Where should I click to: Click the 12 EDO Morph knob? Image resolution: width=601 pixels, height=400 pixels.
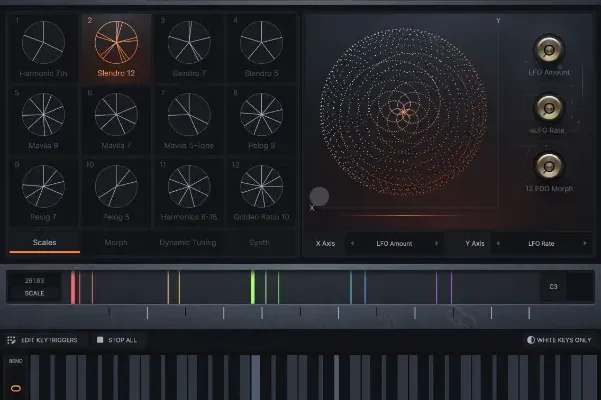547,165
